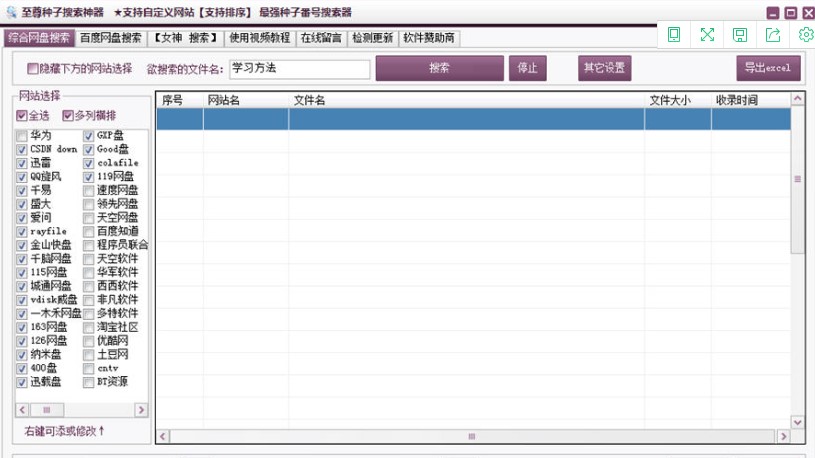Image resolution: width=815 pixels, height=458 pixels.
Task: Switch to the 百度网盘搜索 tab
Action: coord(111,38)
